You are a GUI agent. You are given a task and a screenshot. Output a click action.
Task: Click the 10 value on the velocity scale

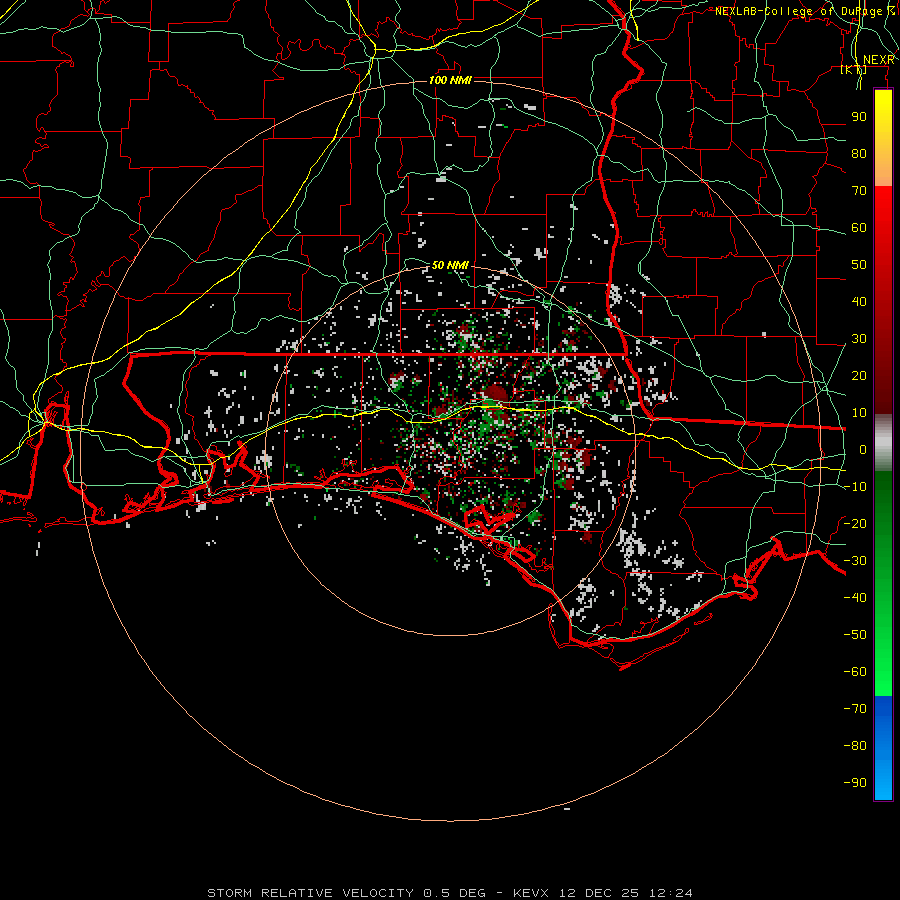pyautogui.click(x=859, y=413)
